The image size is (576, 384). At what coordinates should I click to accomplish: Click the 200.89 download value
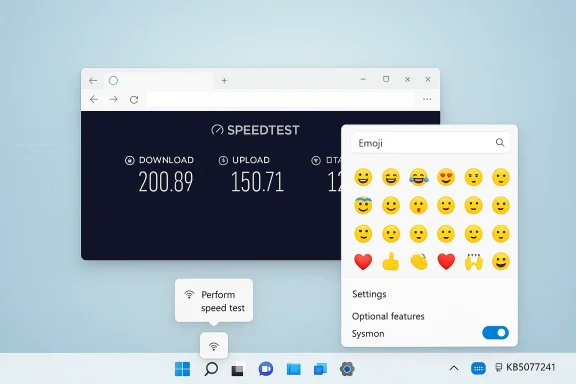[x=166, y=182]
